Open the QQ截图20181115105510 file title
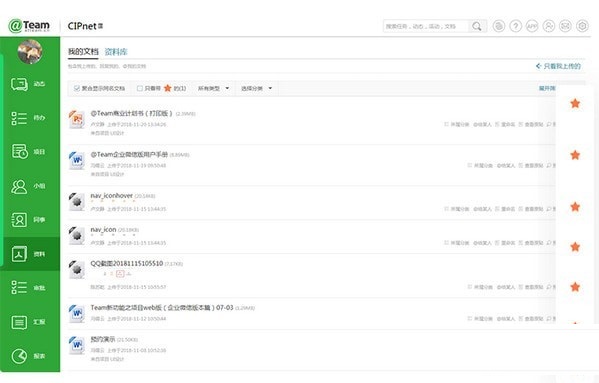This screenshot has height=383, width=599. (x=127, y=263)
